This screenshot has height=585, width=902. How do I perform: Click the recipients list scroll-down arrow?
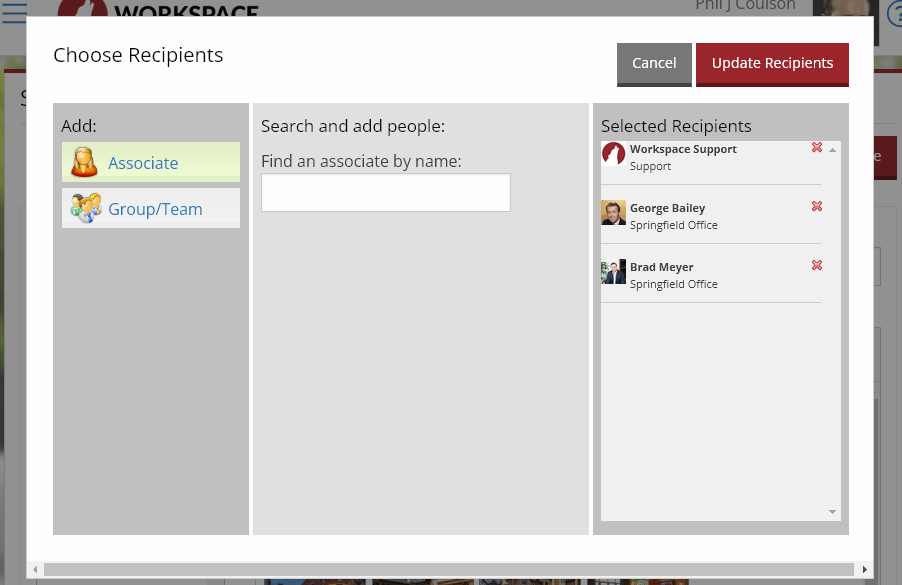pyautogui.click(x=831, y=512)
